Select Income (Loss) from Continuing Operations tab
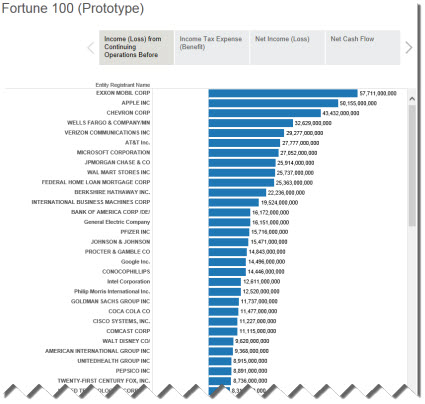The width and height of the screenshot is (425, 404). [x=136, y=47]
